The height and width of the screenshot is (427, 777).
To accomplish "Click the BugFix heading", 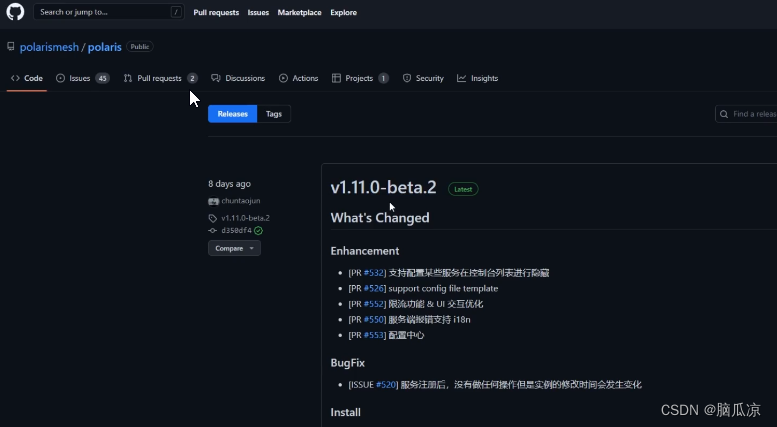I will tap(348, 363).
